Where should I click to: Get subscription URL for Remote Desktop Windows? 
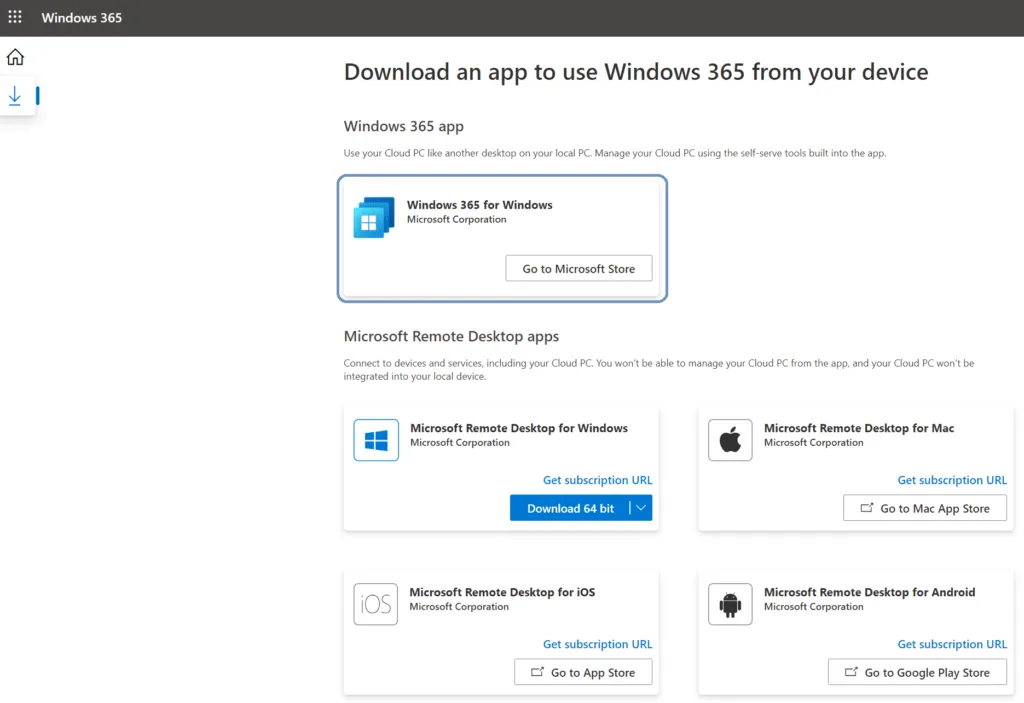tap(597, 480)
